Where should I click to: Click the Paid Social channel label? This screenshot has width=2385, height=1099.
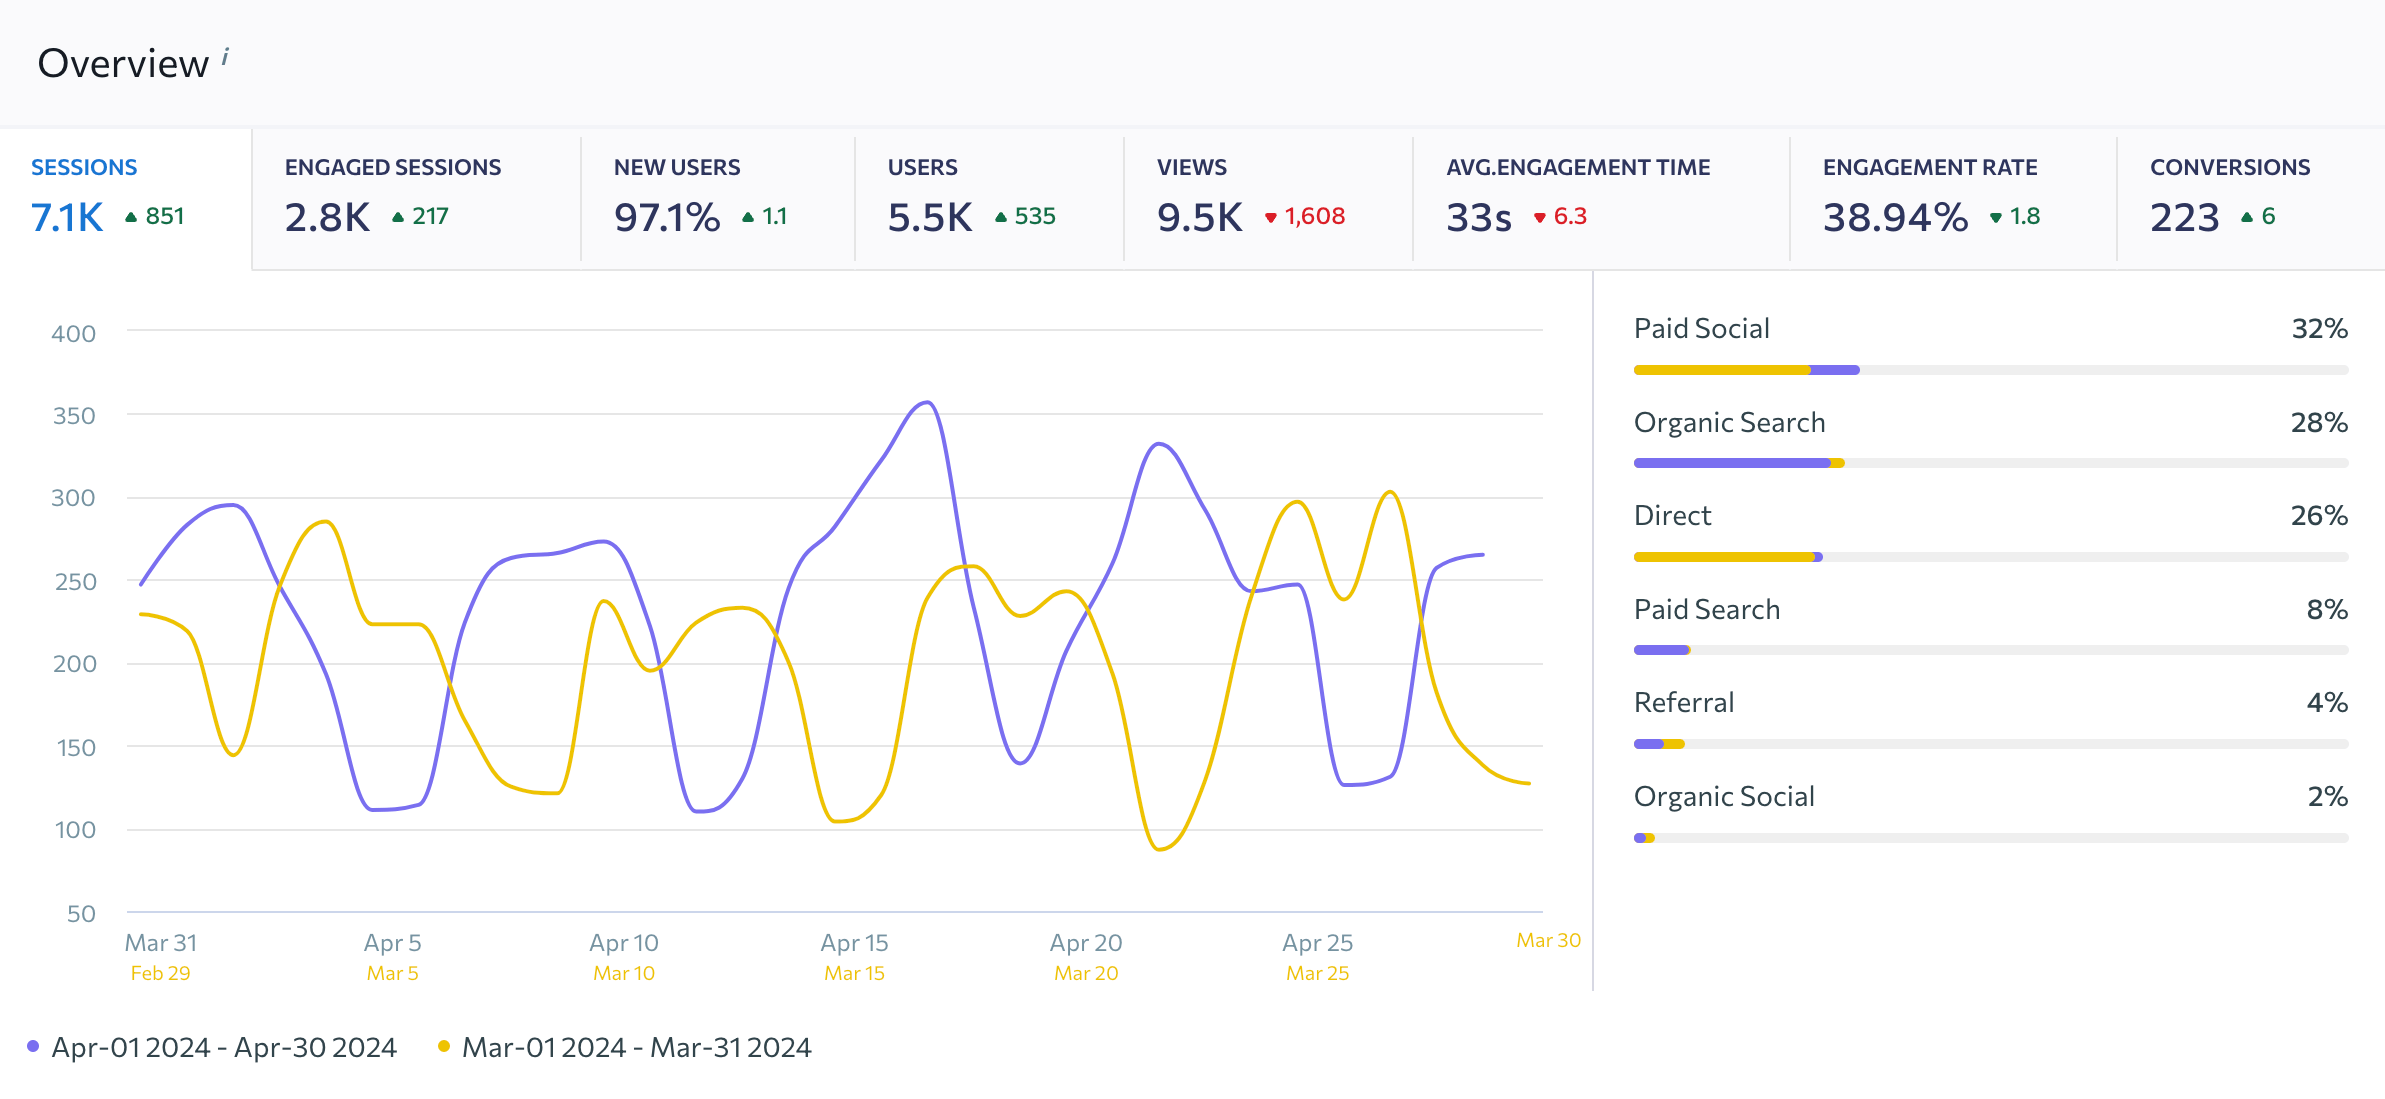[1701, 329]
